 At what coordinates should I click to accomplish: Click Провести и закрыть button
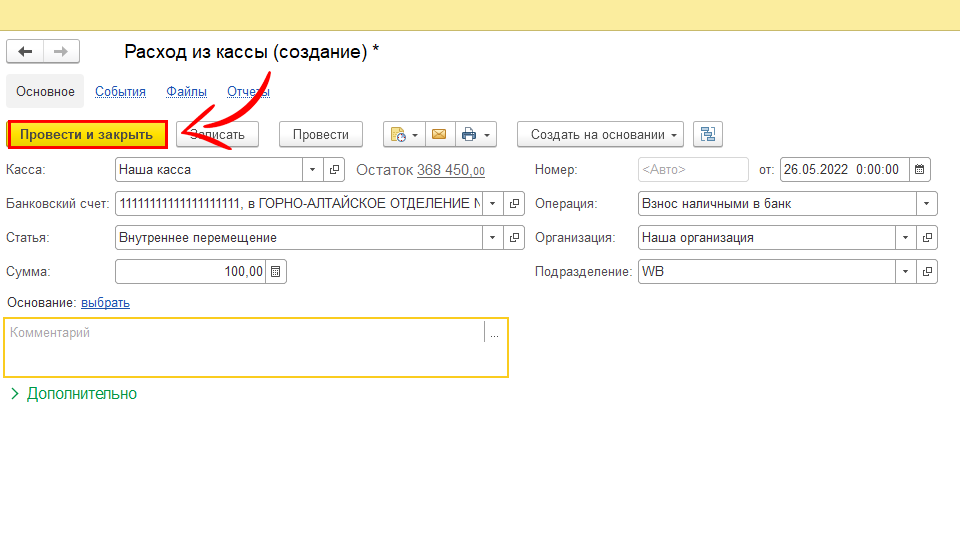[x=87, y=135]
